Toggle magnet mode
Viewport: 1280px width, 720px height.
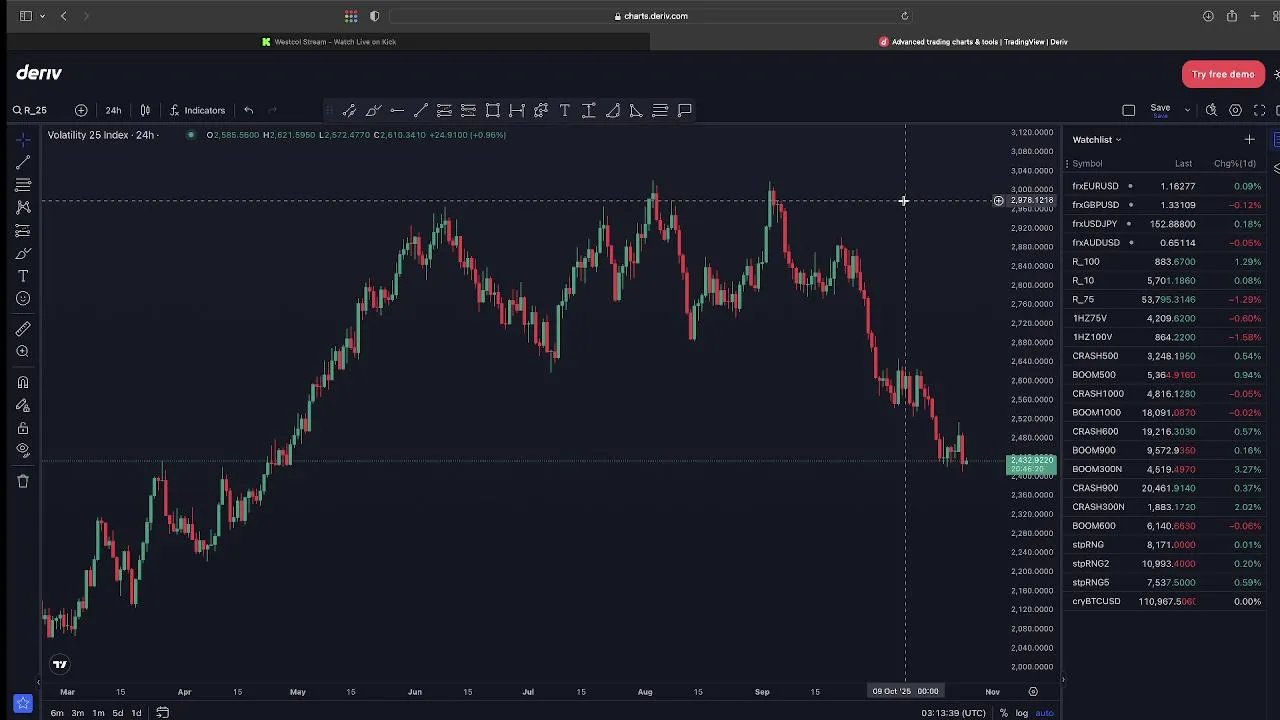(x=23, y=382)
